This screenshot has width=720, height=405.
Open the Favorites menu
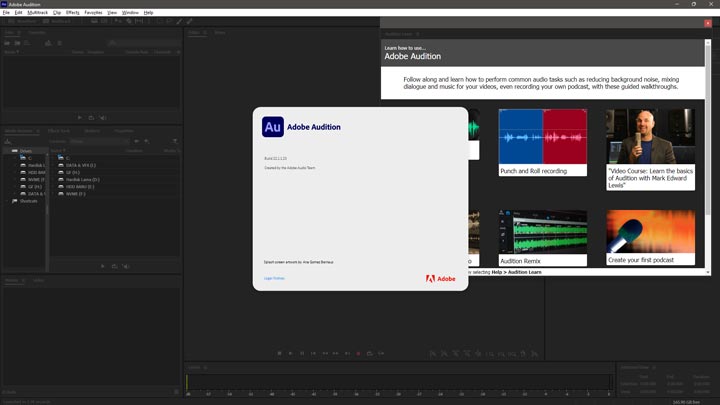point(93,12)
